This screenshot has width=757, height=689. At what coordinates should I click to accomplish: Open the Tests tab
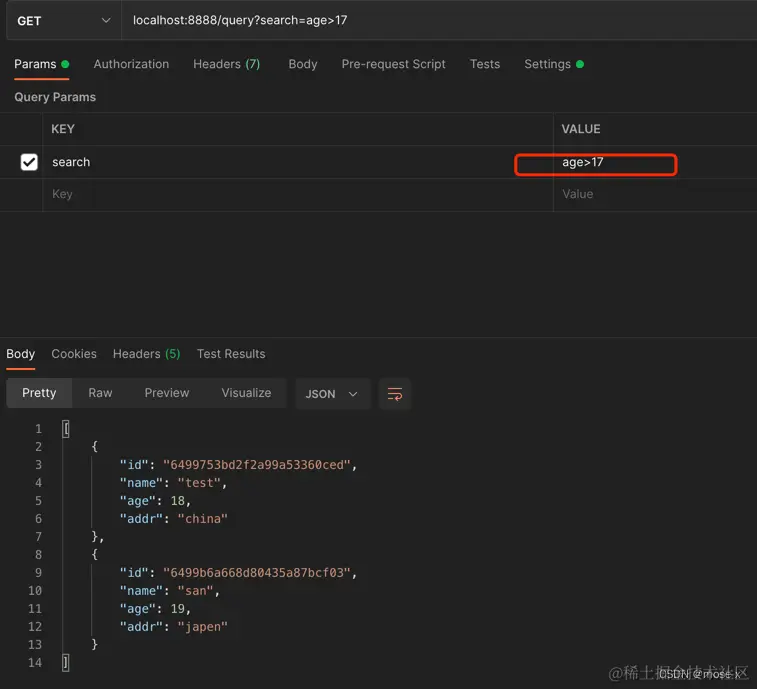[485, 64]
